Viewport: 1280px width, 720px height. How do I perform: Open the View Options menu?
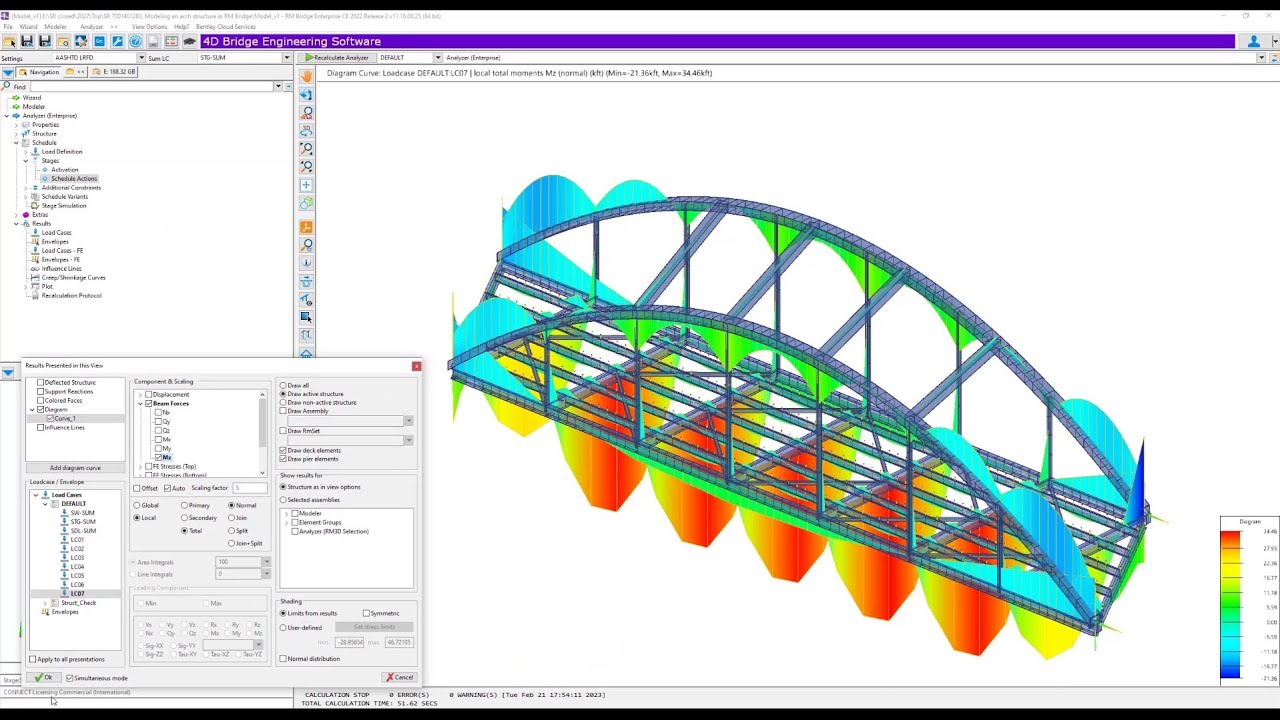(149, 27)
